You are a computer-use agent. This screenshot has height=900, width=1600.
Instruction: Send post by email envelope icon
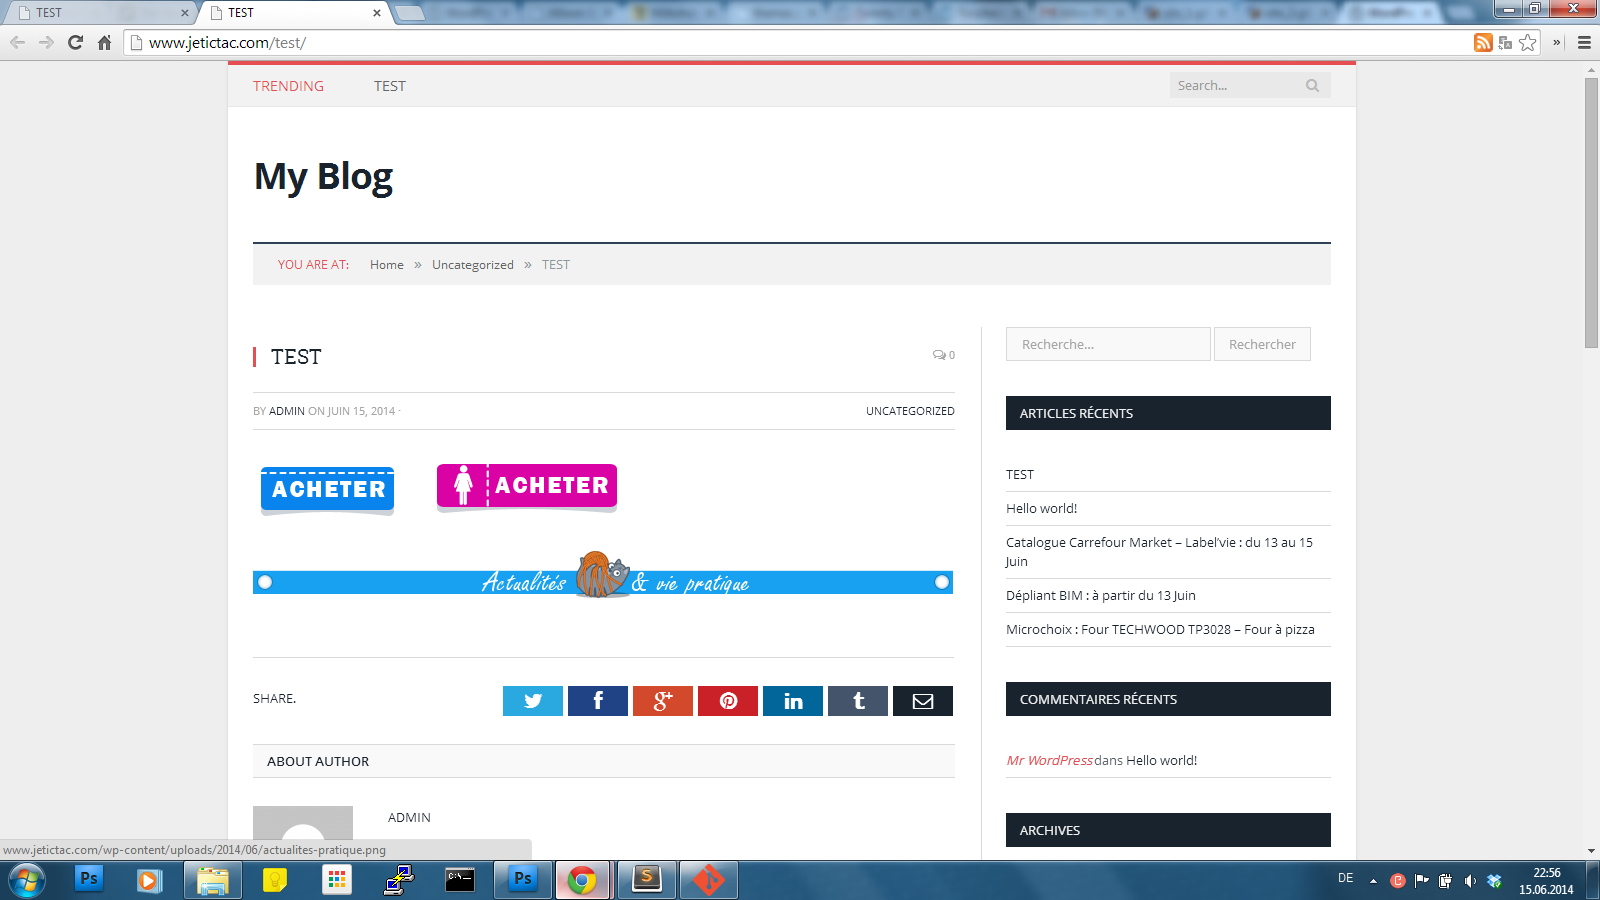922,701
